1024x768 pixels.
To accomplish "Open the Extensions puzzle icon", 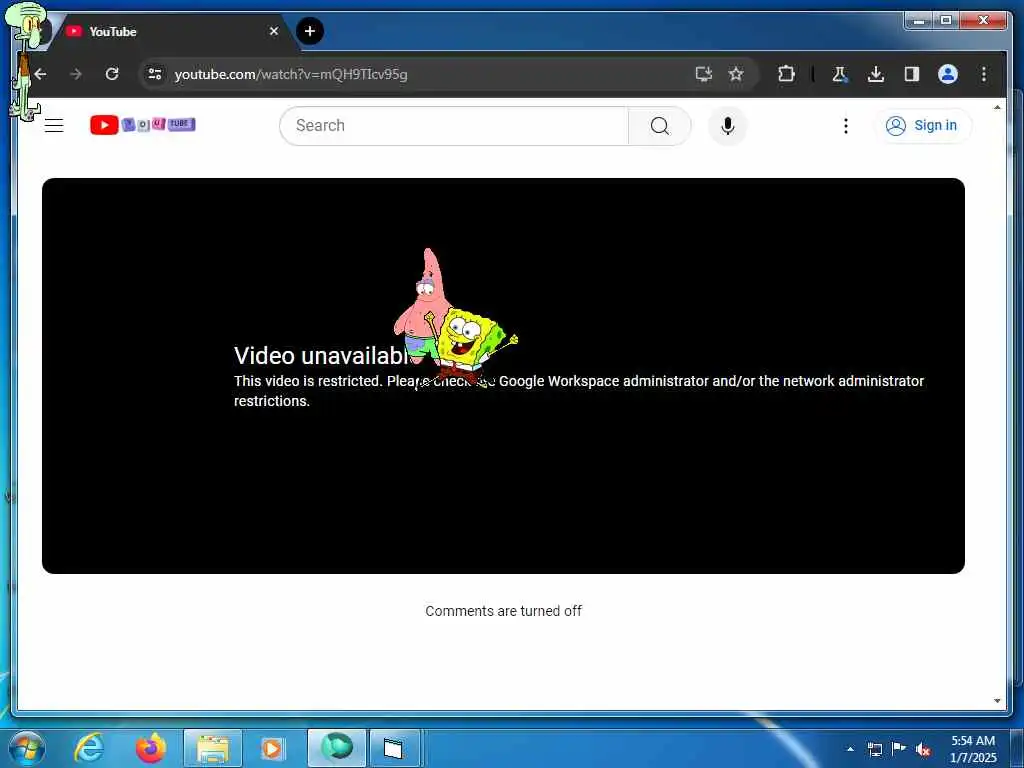I will [786, 74].
